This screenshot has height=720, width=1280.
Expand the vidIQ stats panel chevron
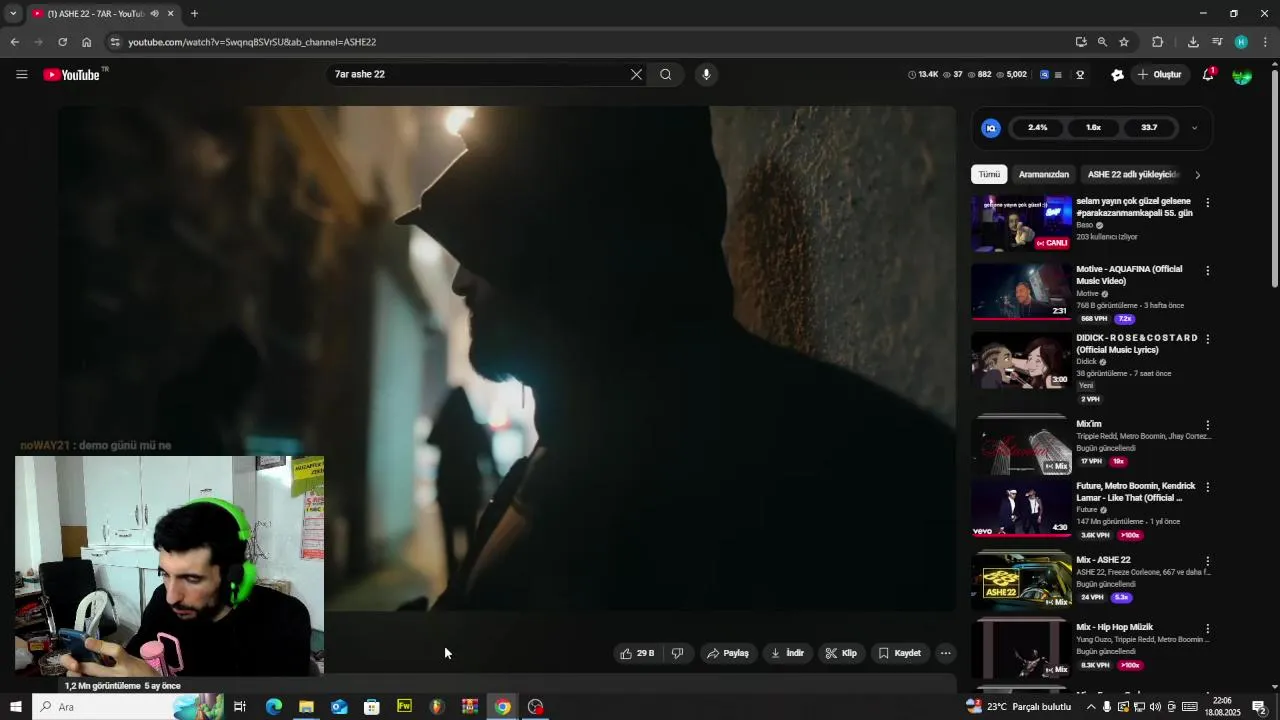tap(1194, 128)
